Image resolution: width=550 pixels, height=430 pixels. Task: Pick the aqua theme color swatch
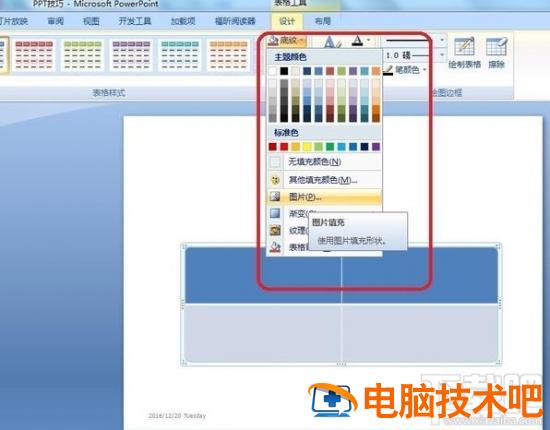[364, 71]
